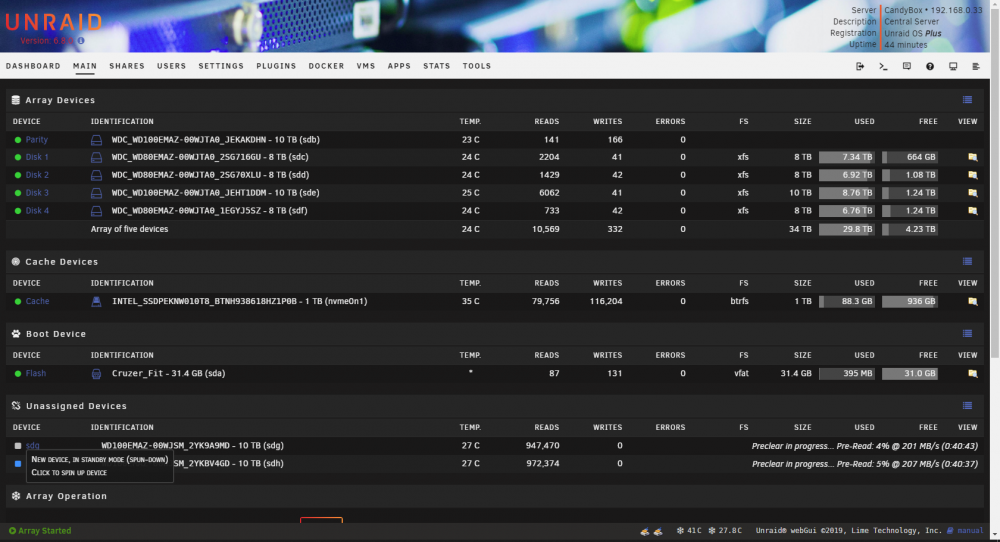1000x542 pixels.
Task: Click the blue spin-up square for sdh
Action: (x=18, y=464)
